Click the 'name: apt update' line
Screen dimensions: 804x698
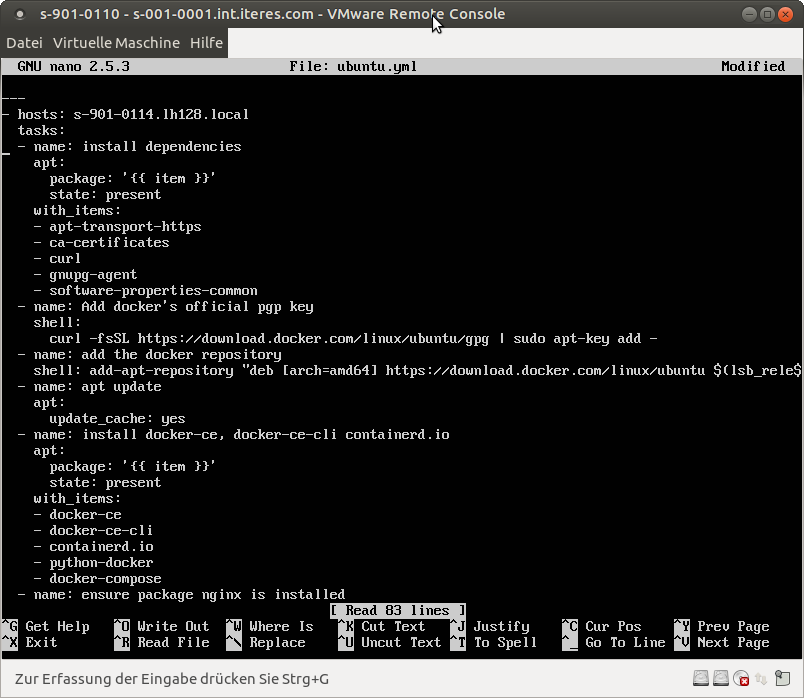click(89, 386)
